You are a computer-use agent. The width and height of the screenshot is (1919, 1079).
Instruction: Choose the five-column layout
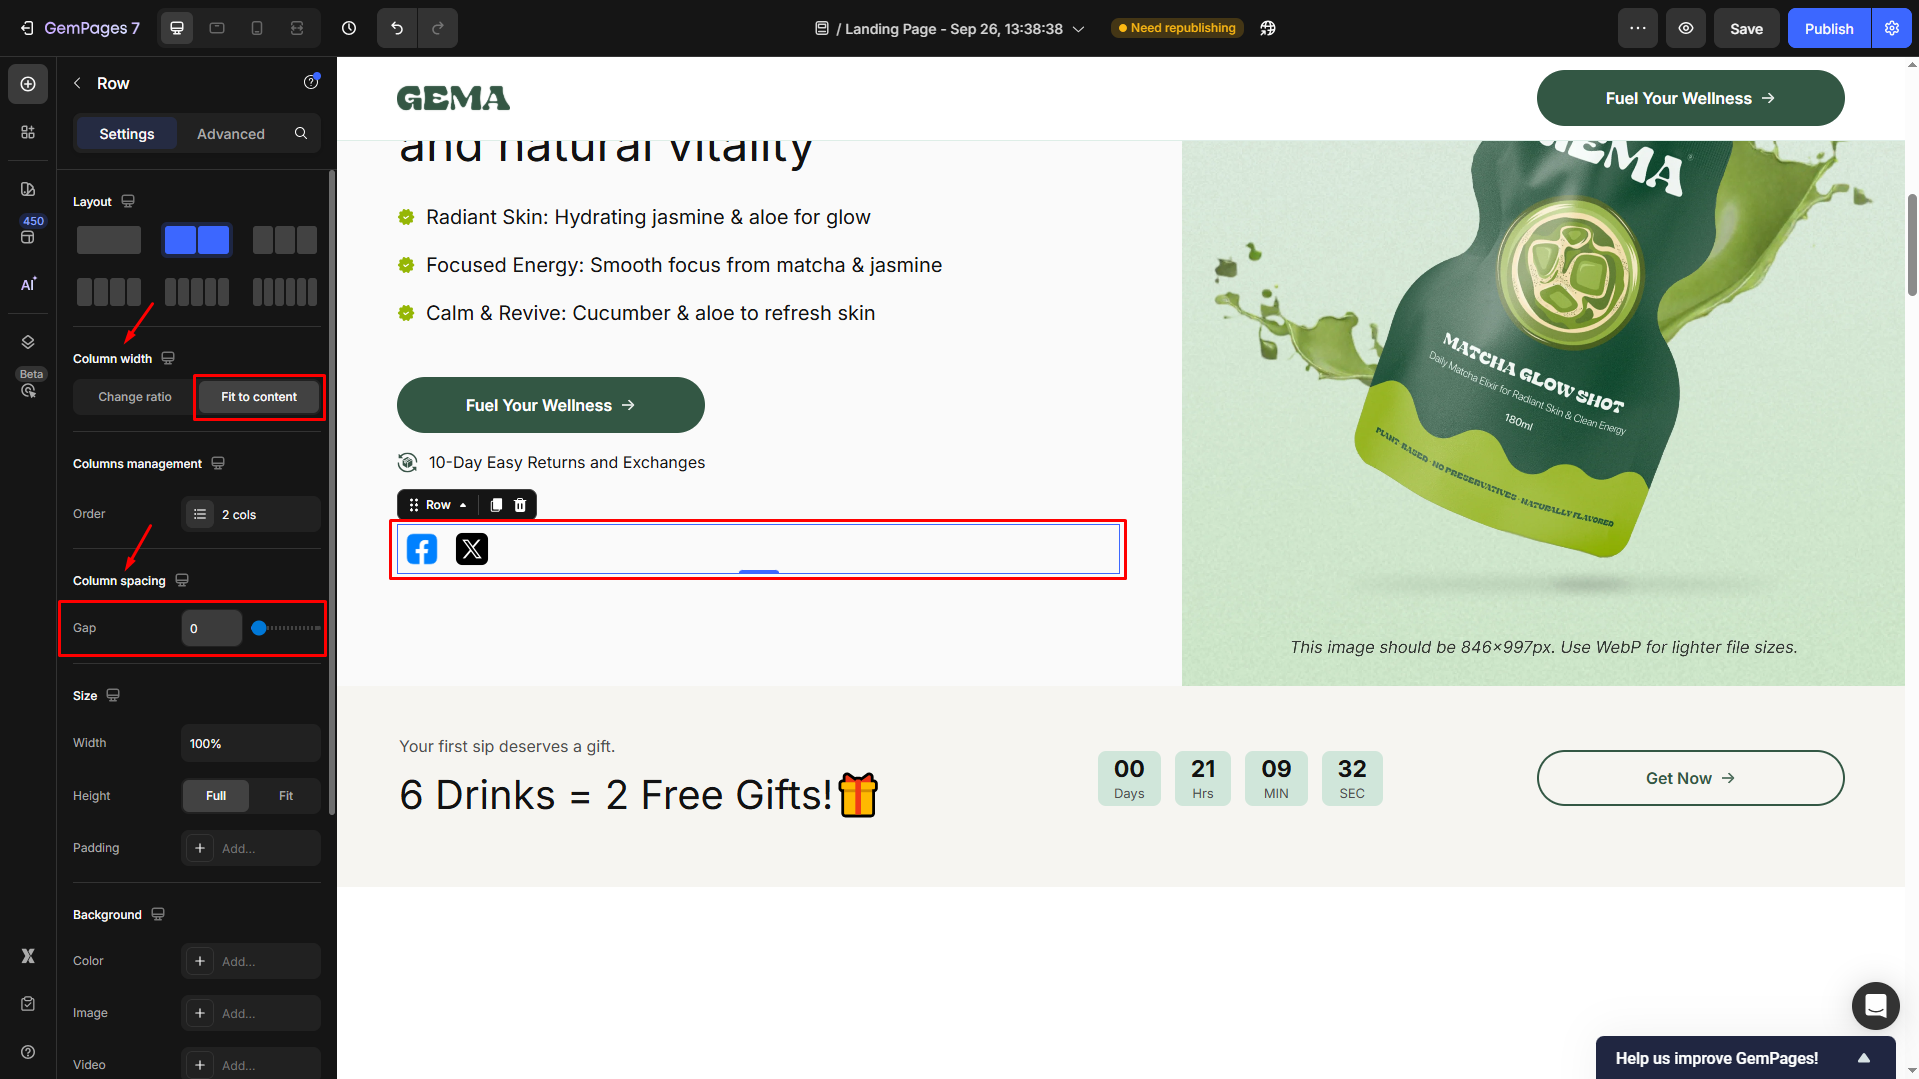[x=197, y=292]
